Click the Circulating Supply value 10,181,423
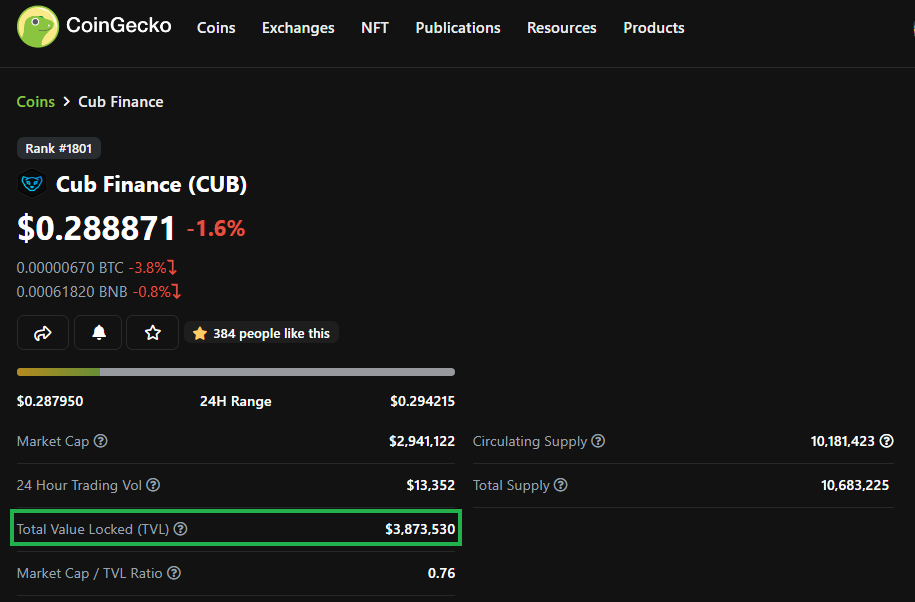 pyautogui.click(x=843, y=441)
